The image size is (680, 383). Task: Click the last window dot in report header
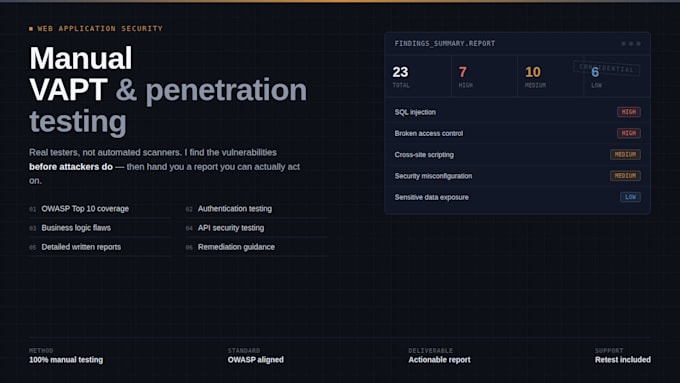pos(638,43)
